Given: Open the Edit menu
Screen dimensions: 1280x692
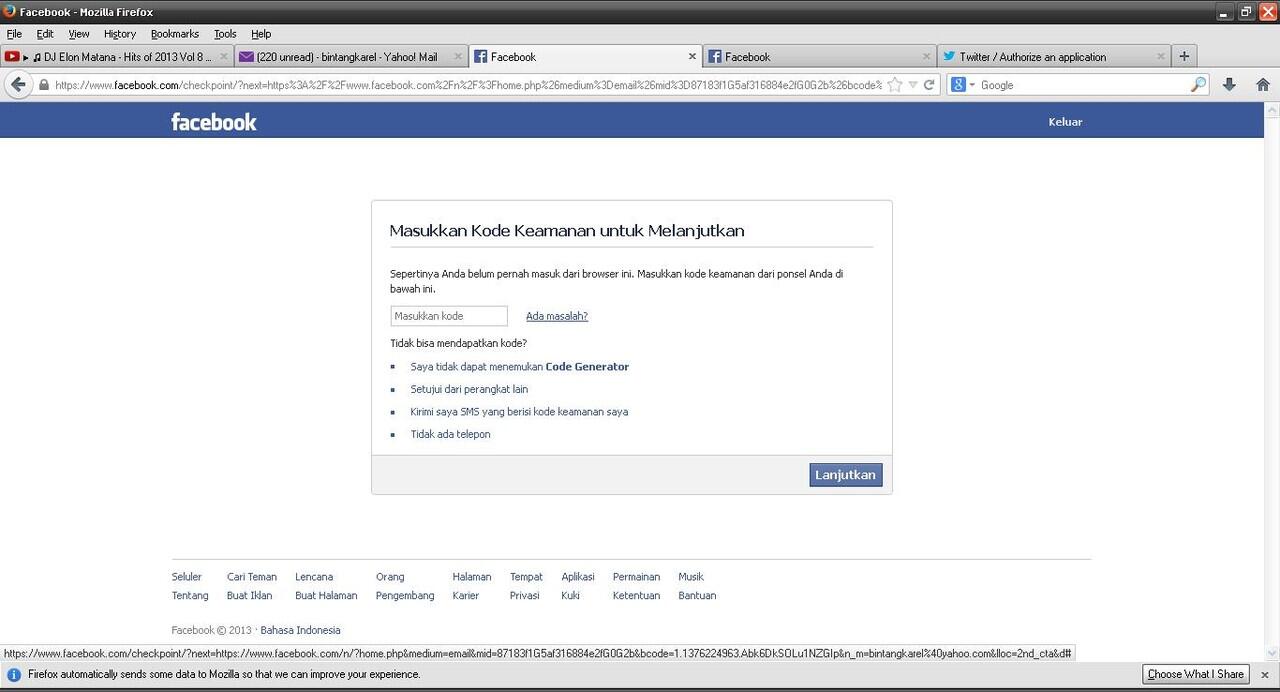Looking at the screenshot, I should point(45,34).
